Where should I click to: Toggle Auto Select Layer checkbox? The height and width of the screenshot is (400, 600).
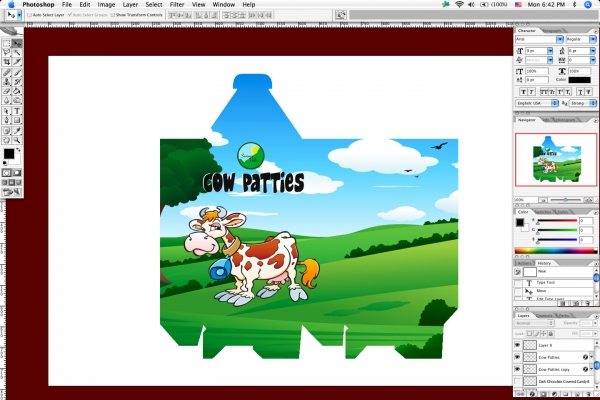(x=29, y=15)
